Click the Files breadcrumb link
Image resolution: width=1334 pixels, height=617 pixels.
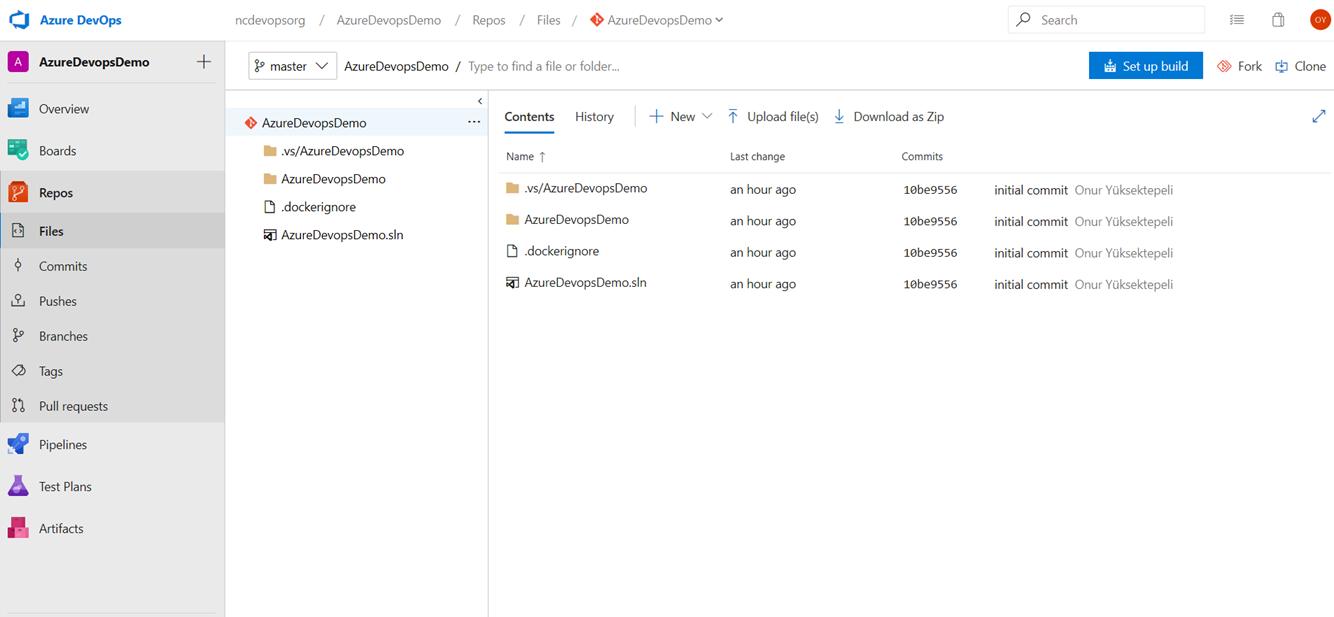point(548,20)
